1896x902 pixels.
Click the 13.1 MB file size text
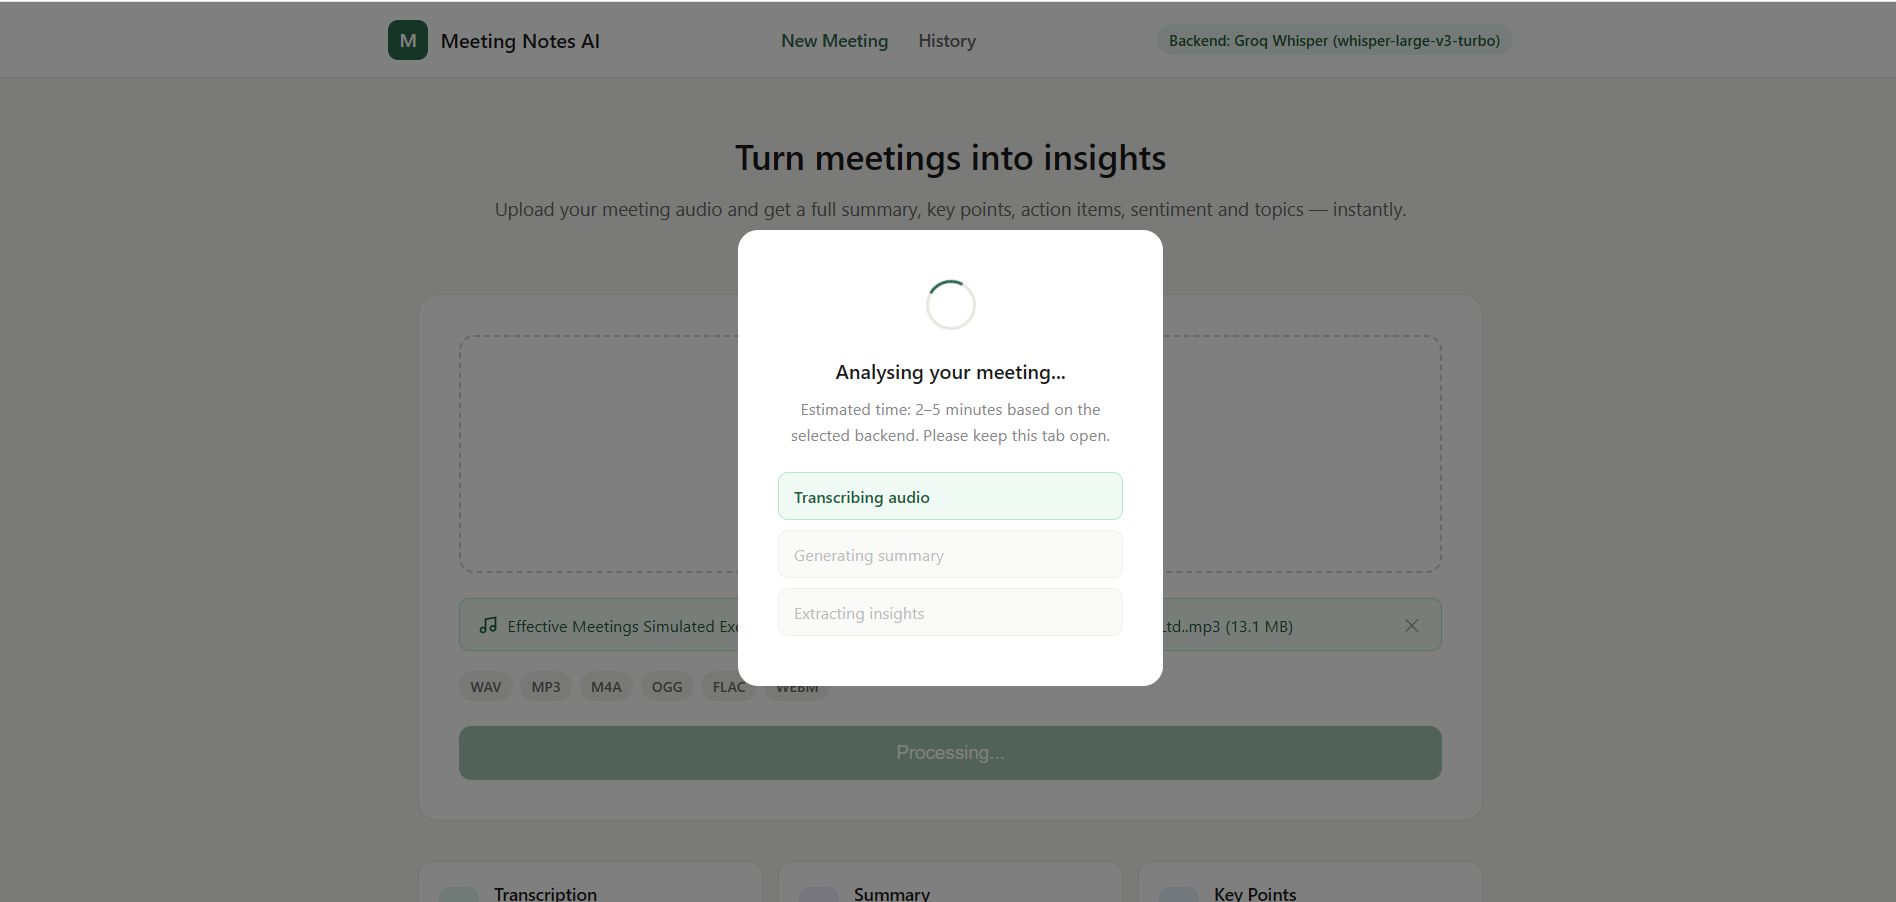point(1259,626)
